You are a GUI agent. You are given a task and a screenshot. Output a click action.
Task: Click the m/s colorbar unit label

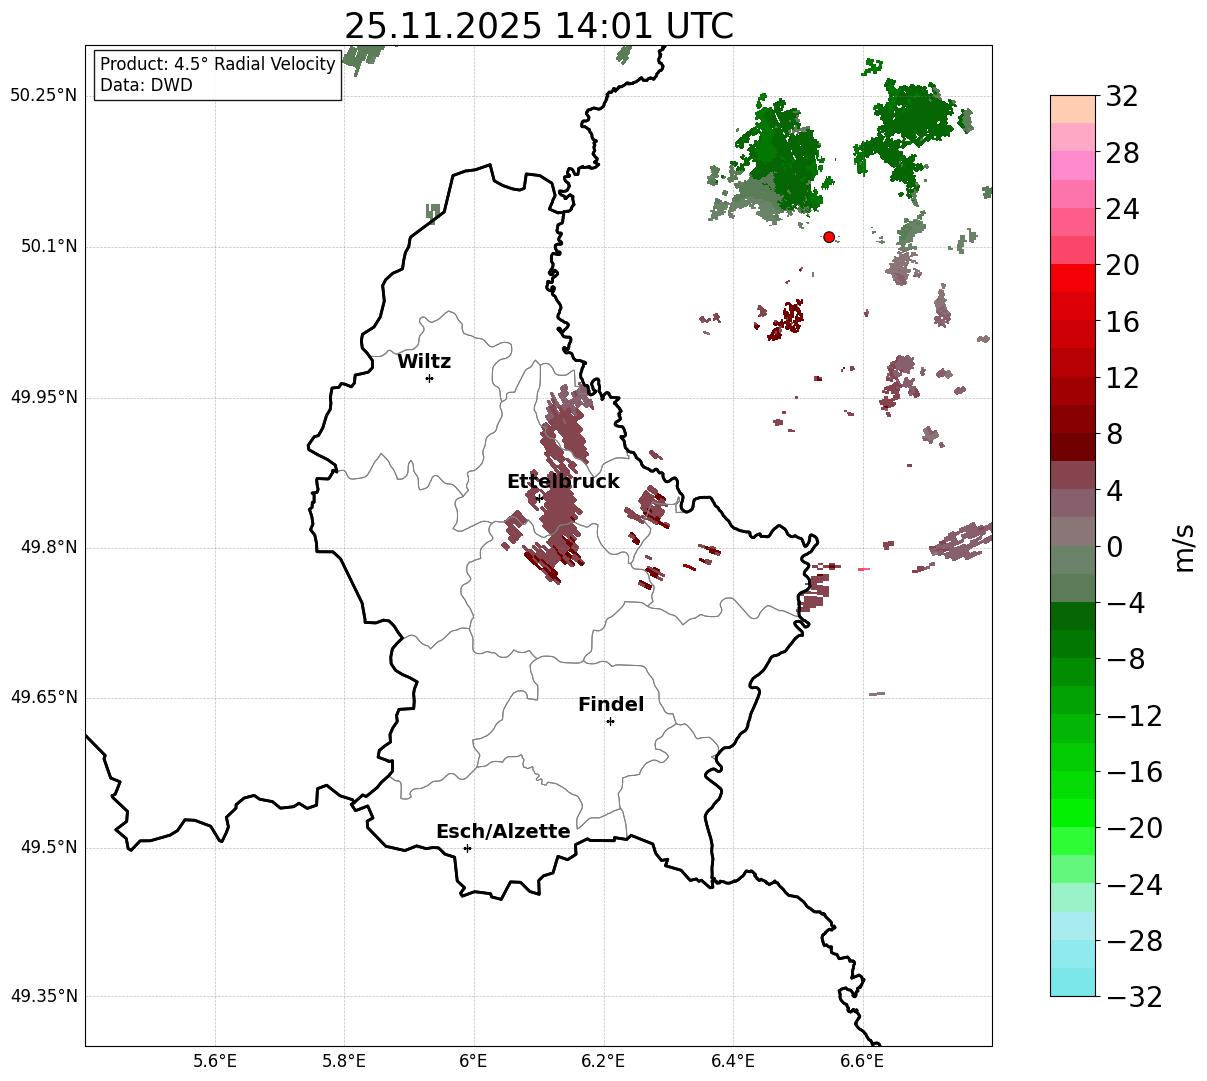click(1185, 546)
